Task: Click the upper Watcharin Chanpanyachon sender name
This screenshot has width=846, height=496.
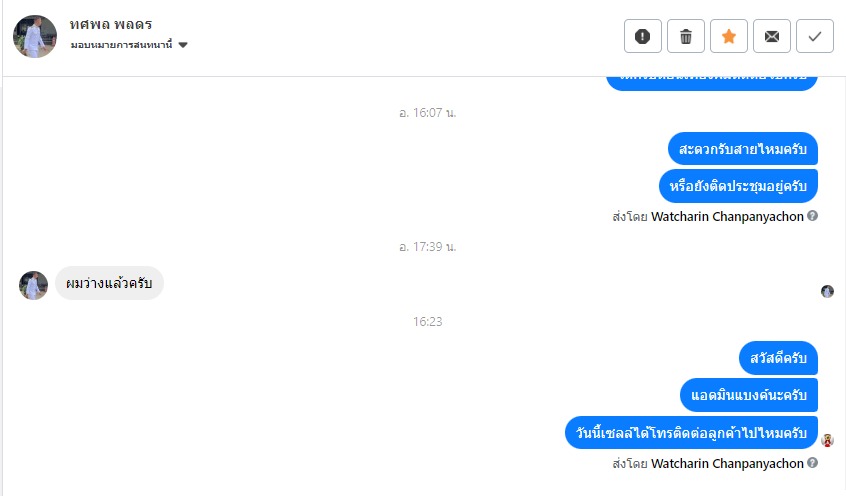Action: [x=727, y=216]
